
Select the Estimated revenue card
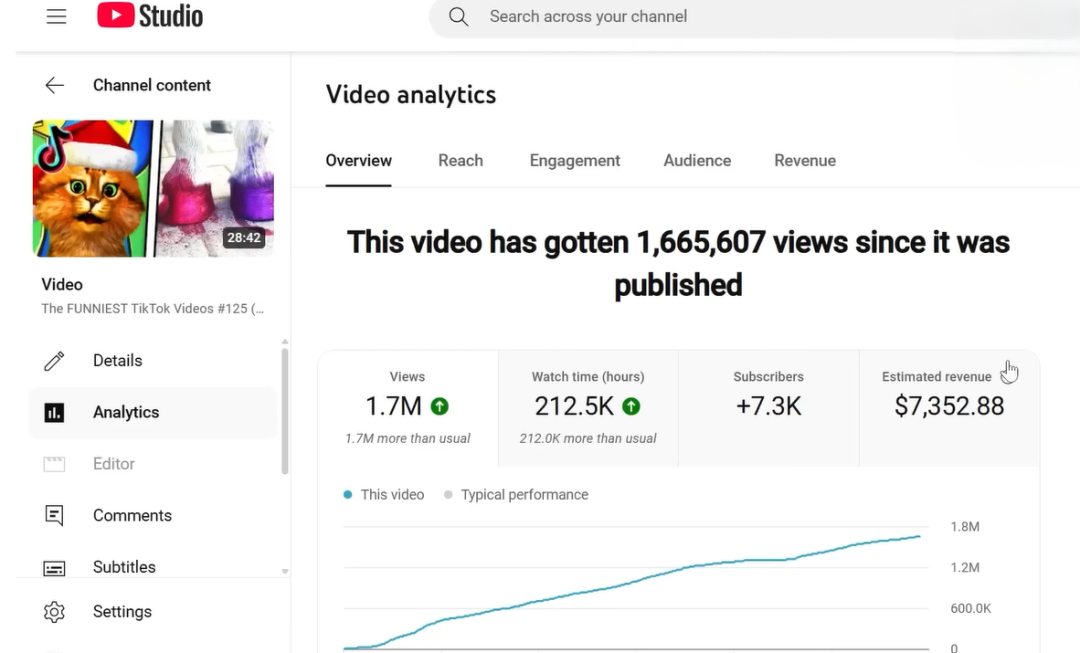(x=948, y=408)
